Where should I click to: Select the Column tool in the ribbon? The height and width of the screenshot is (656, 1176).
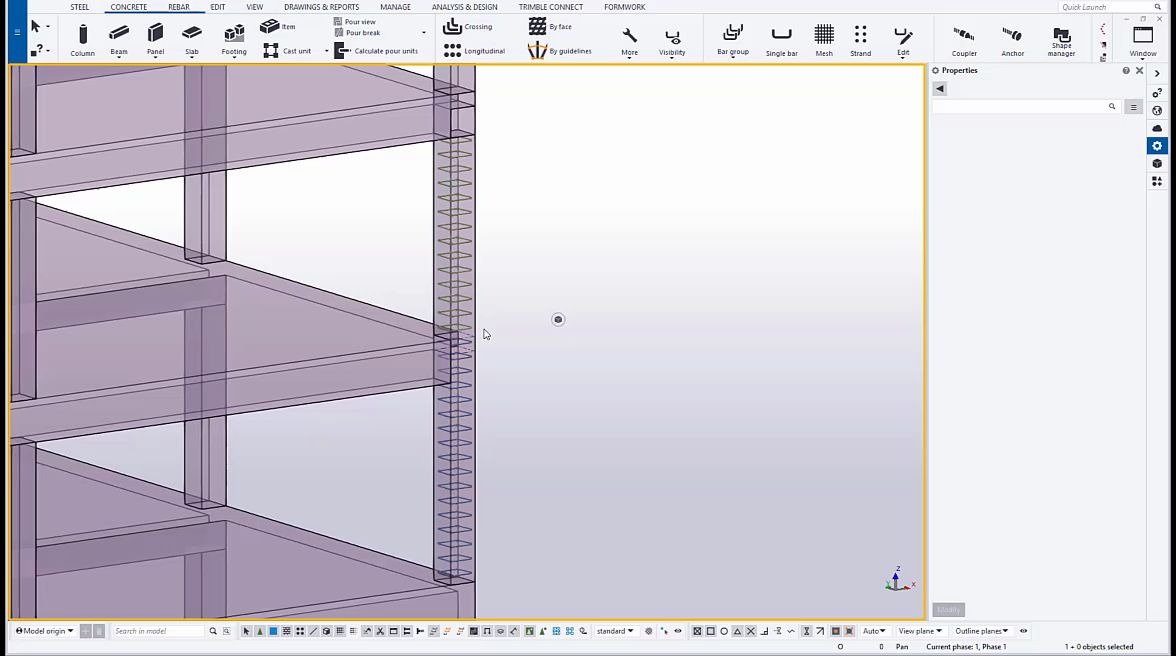pyautogui.click(x=82, y=40)
